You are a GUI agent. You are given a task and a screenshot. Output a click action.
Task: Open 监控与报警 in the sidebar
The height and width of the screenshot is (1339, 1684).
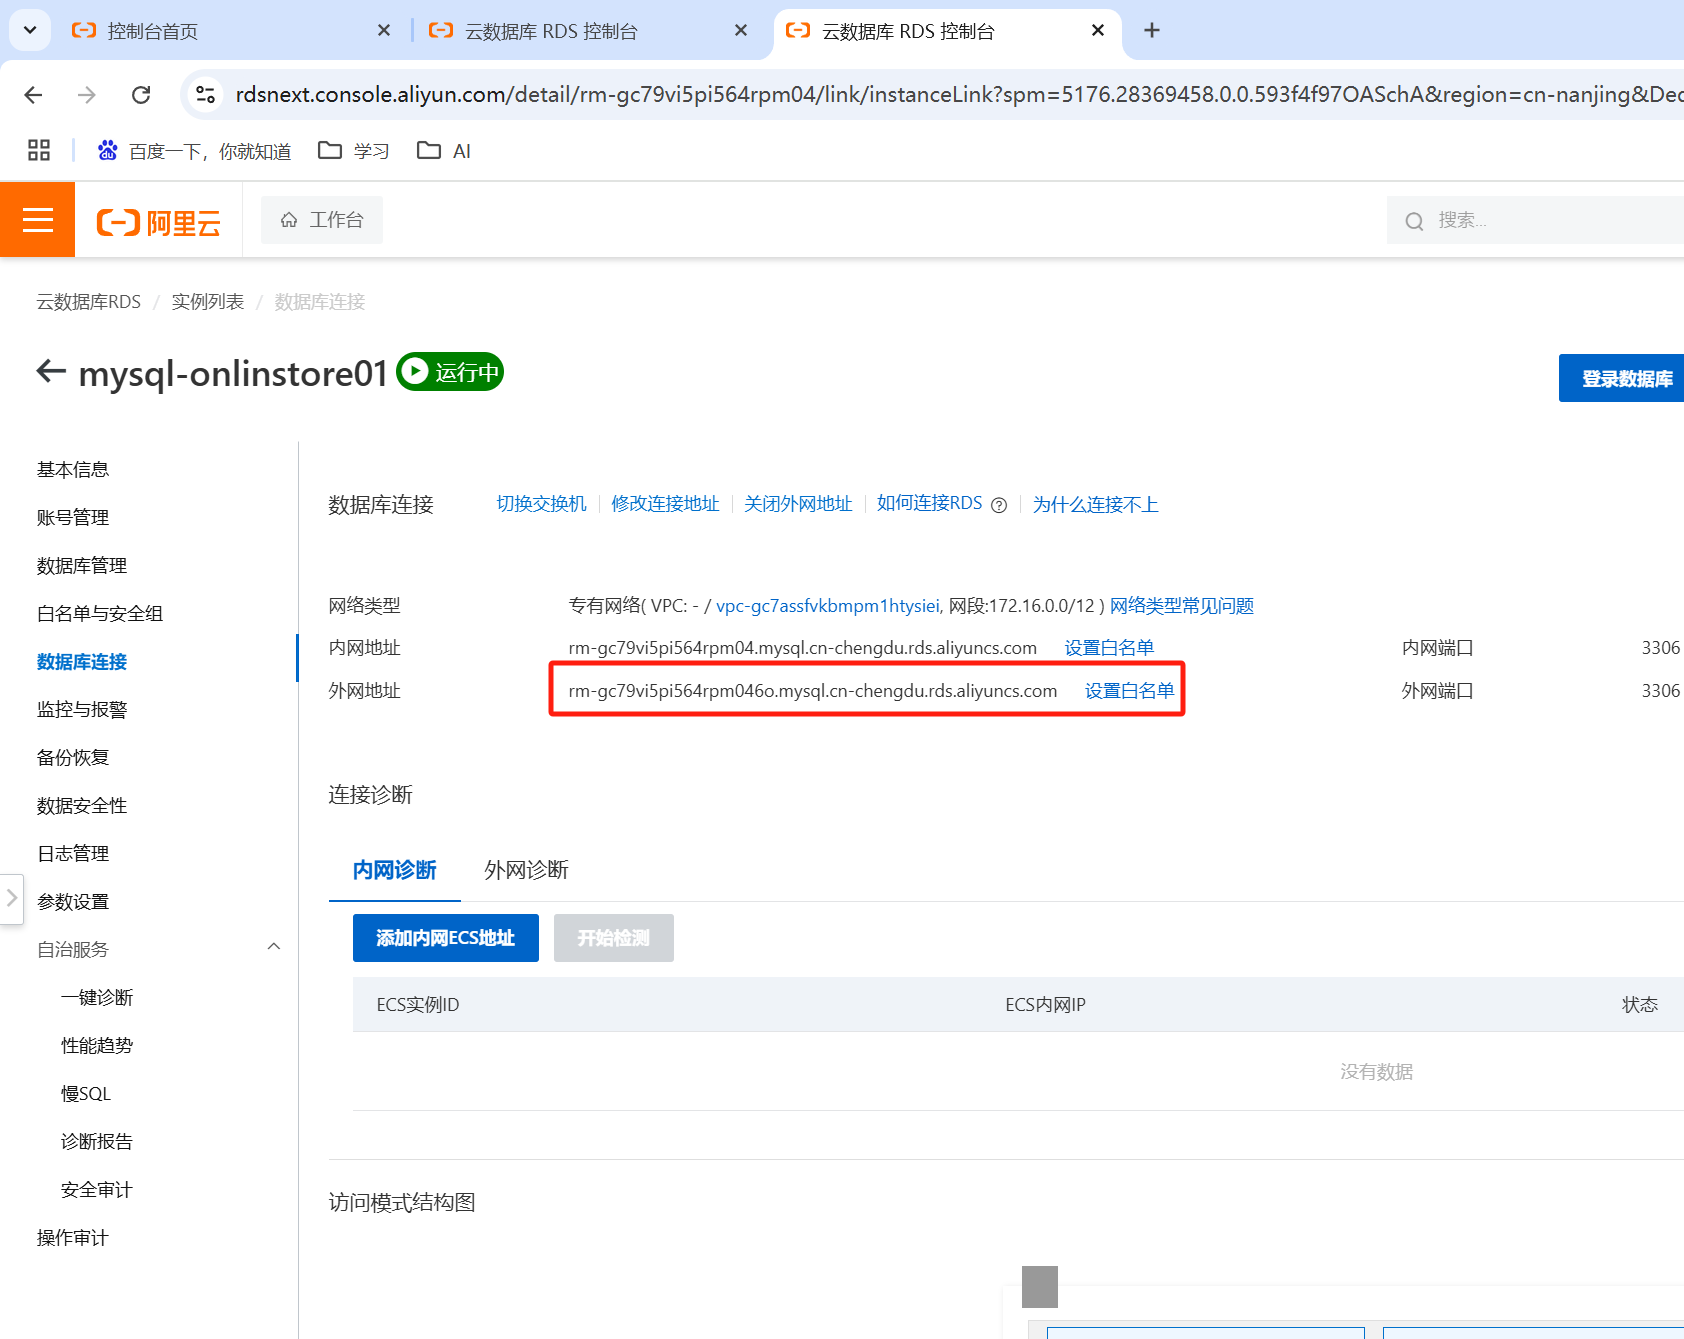(82, 710)
